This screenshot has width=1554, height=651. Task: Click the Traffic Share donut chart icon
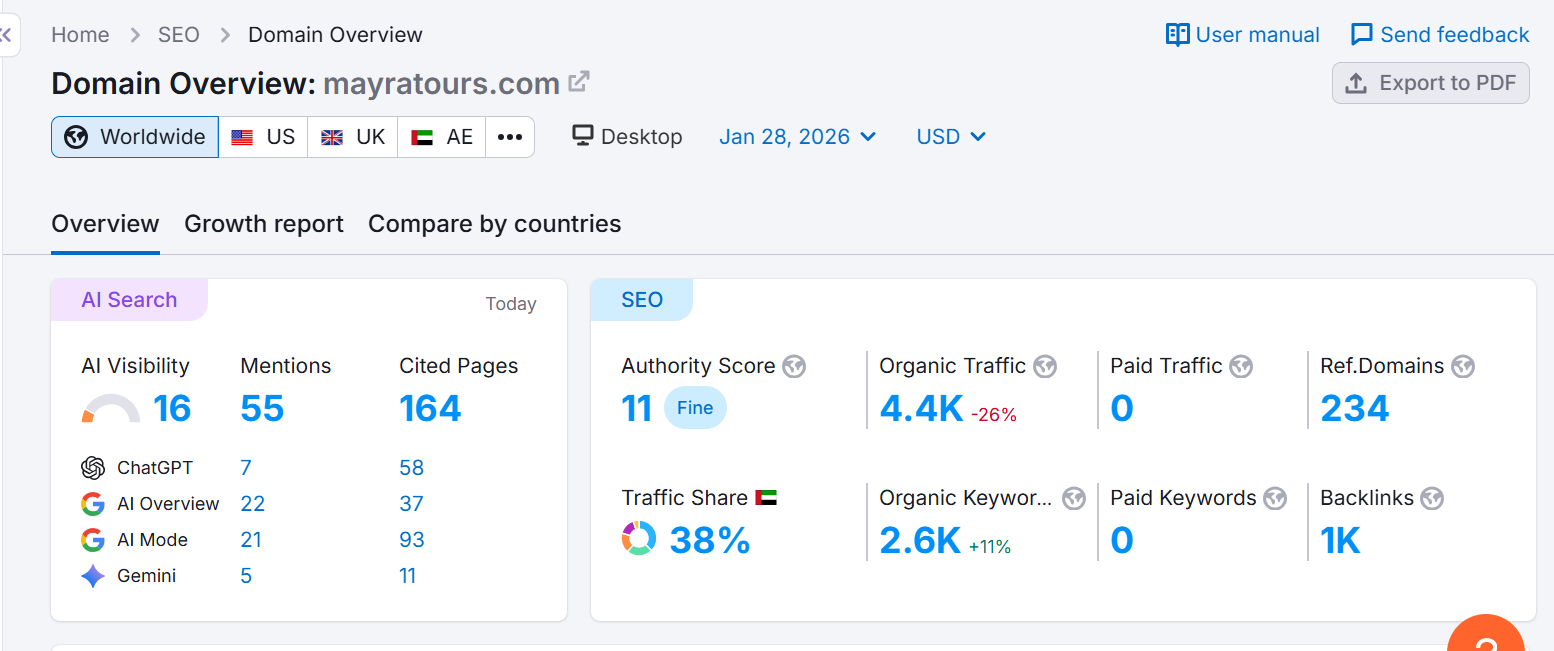(638, 539)
